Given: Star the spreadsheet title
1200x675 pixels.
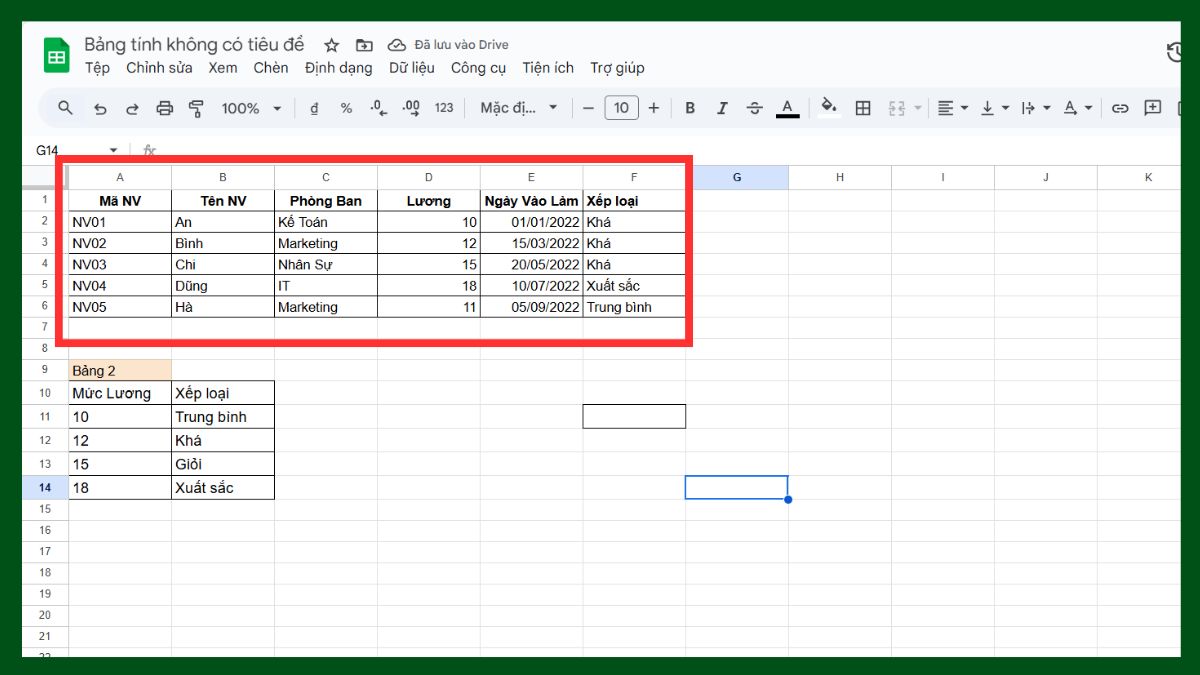Looking at the screenshot, I should point(330,44).
